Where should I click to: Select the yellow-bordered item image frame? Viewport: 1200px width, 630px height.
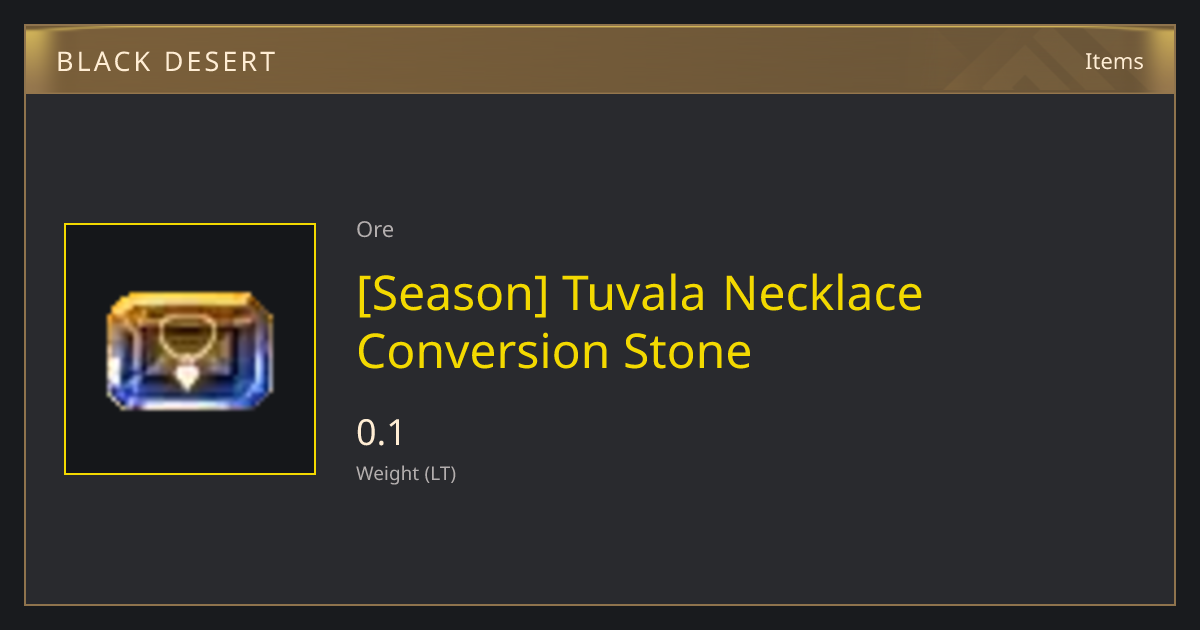190,349
